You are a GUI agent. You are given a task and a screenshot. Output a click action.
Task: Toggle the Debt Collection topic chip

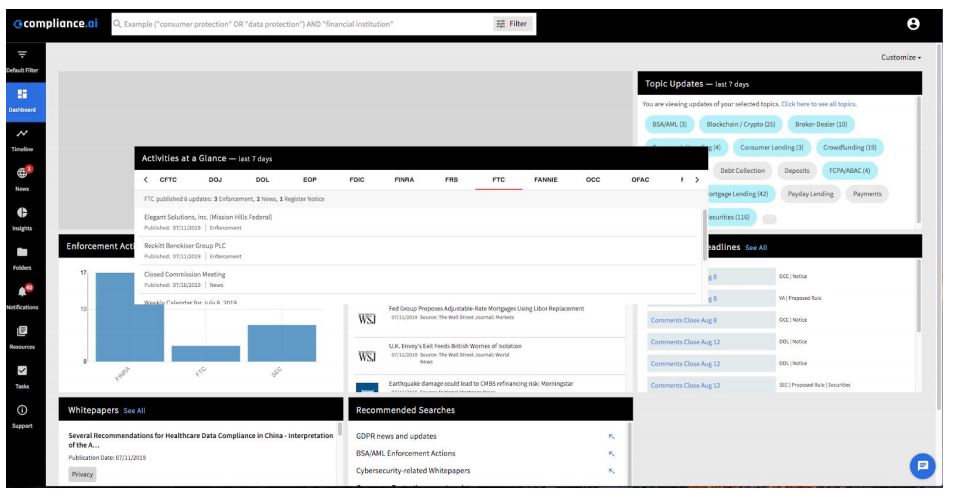[x=742, y=170]
